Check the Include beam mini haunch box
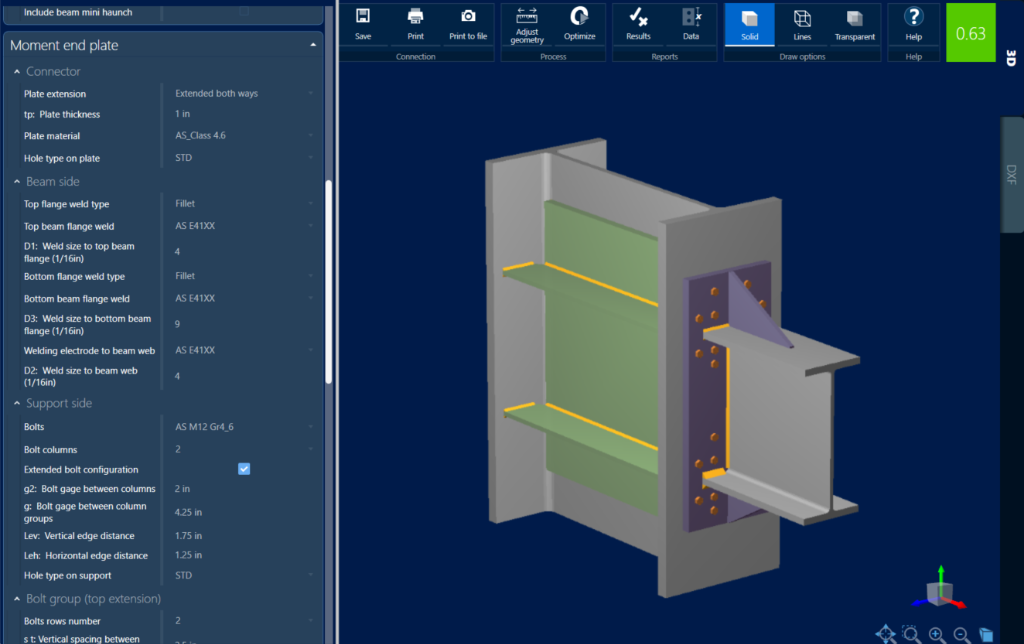The height and width of the screenshot is (644, 1024). 244,11
